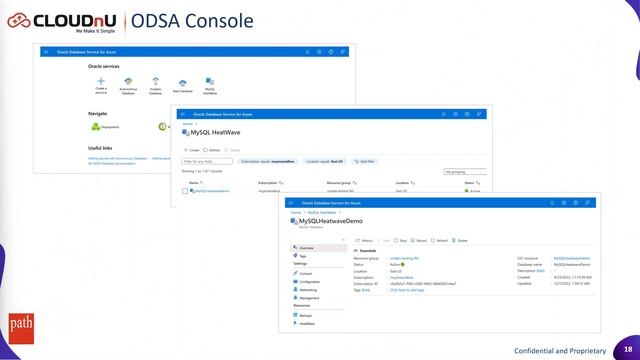Screen dimensions: 640x360
Task: Open the Autonomous Database service icon
Action: tap(128, 81)
